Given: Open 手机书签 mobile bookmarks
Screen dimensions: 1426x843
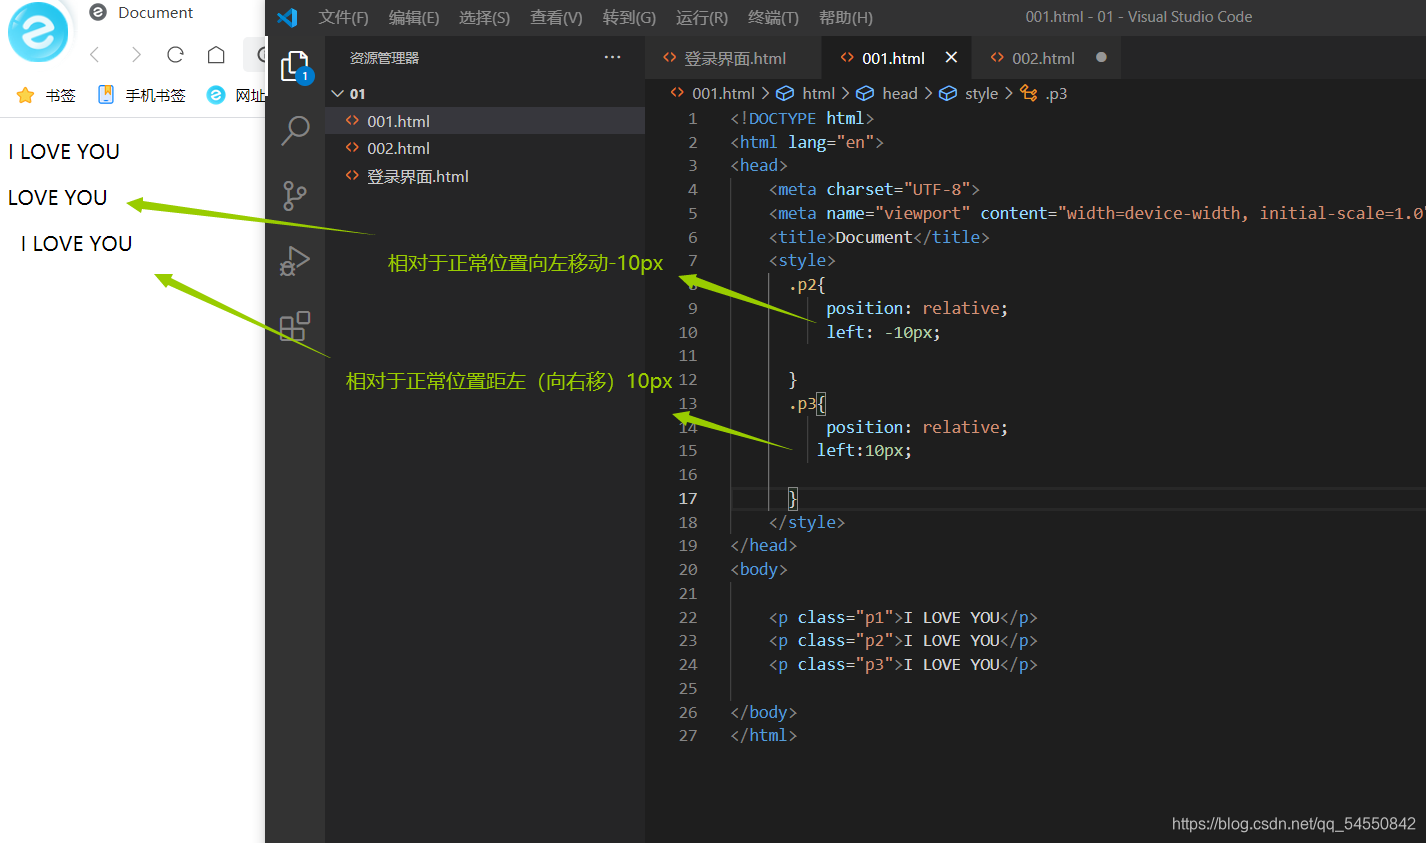Looking at the screenshot, I should (141, 95).
